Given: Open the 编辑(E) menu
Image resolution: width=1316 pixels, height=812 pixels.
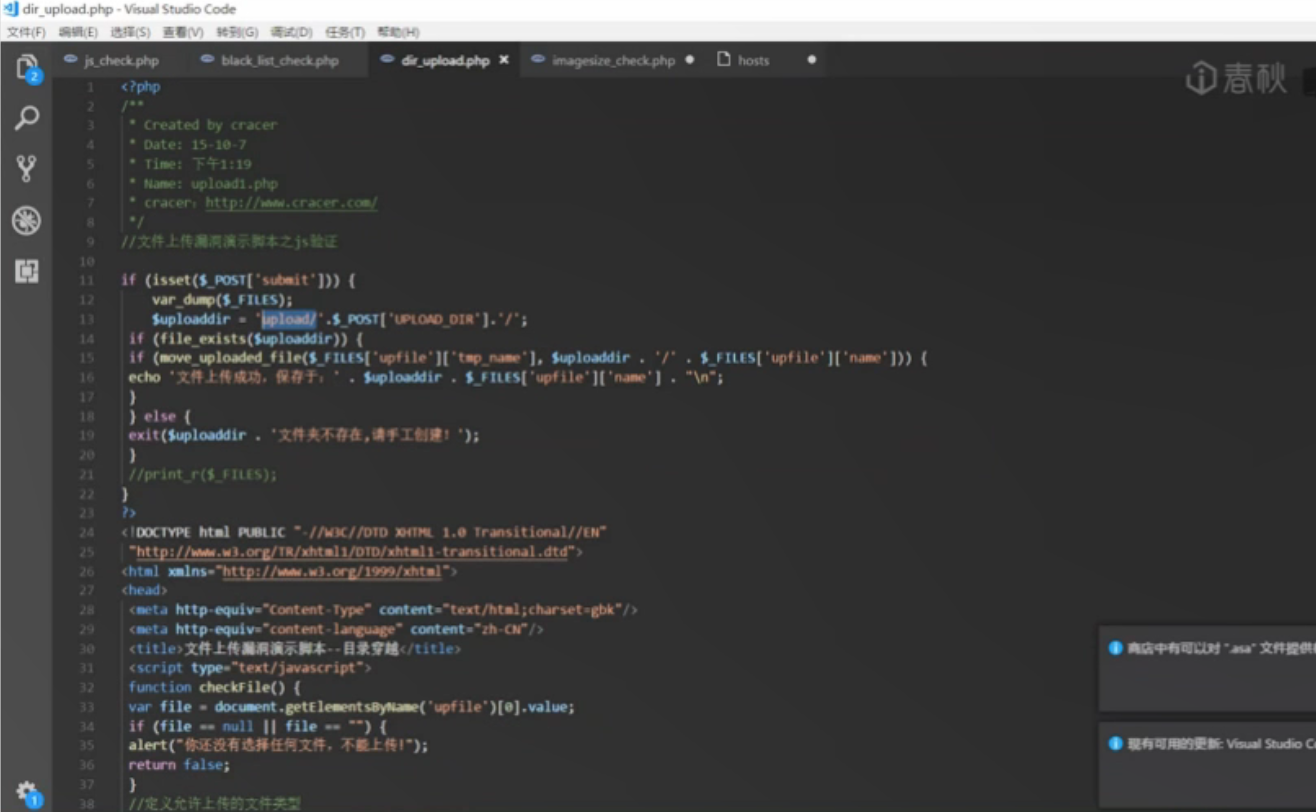Looking at the screenshot, I should click(77, 32).
